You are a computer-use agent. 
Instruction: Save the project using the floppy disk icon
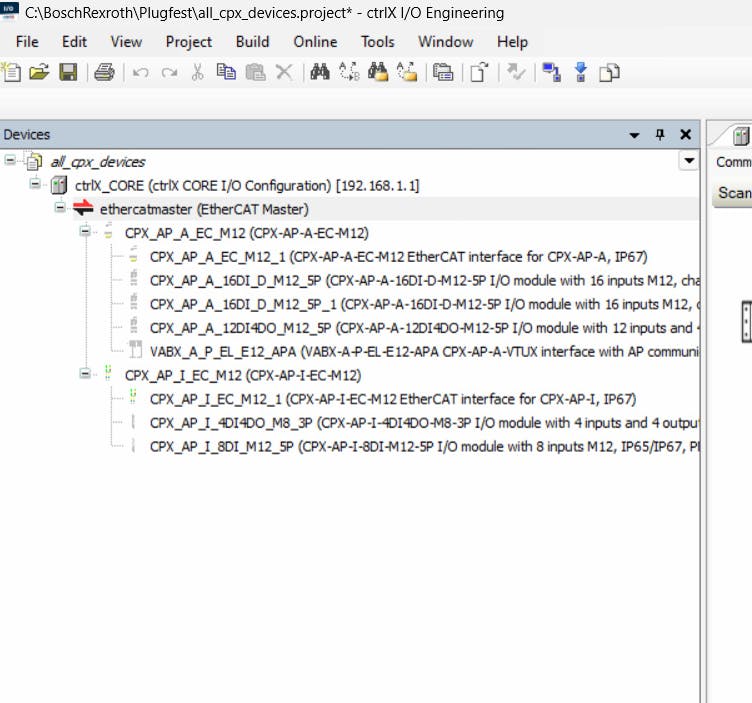[68, 72]
